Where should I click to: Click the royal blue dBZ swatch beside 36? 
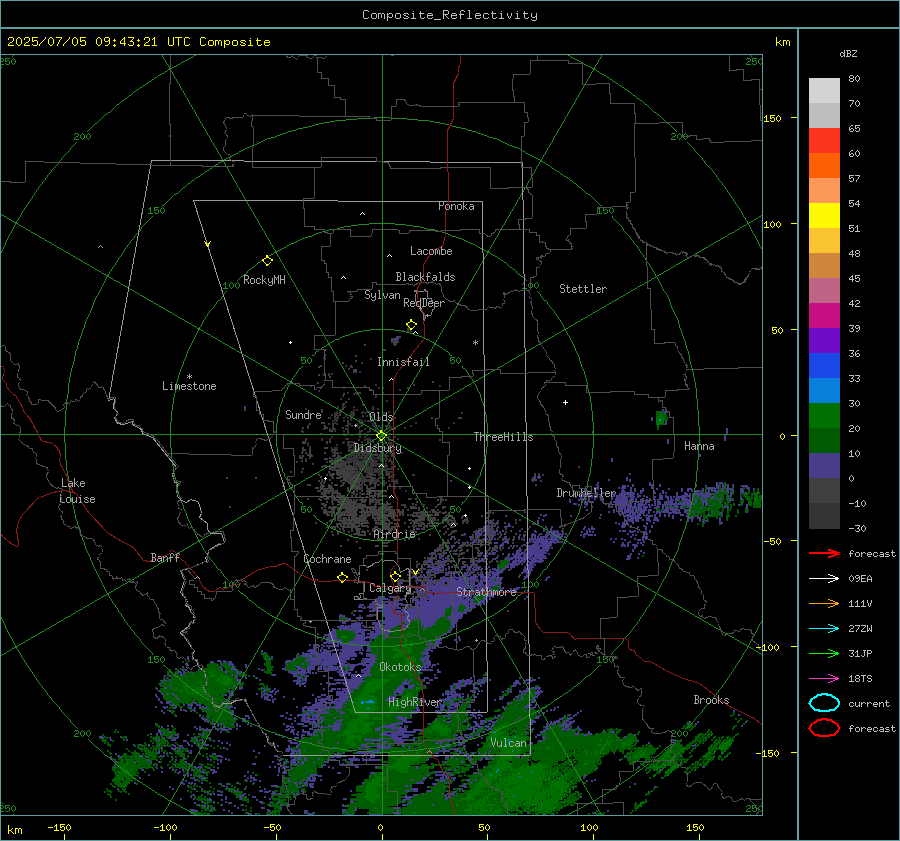[x=824, y=366]
